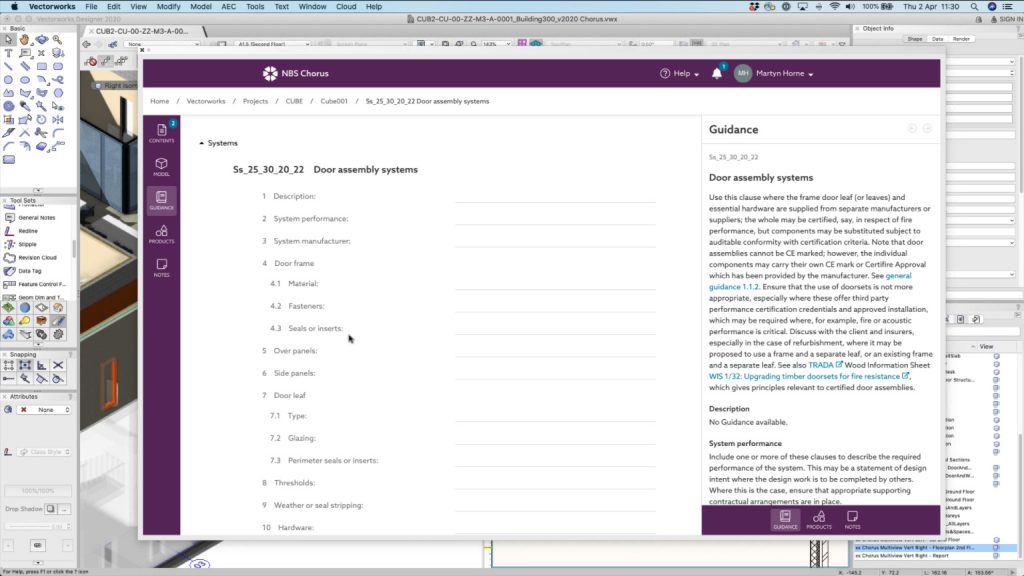Toggle Snap to Intersection
Screen dimensions: 1024x576
(x=58, y=366)
